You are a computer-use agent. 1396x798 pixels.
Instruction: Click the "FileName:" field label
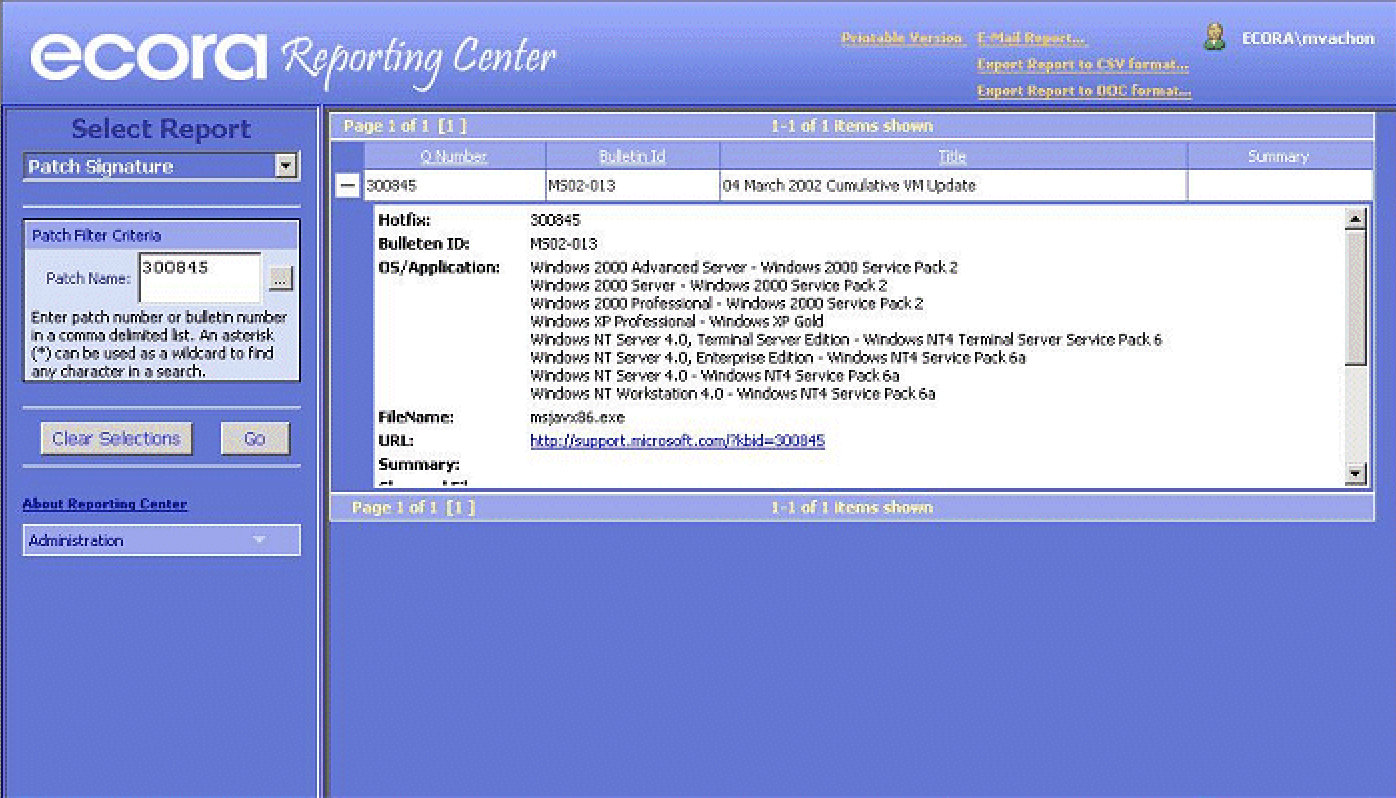(x=416, y=417)
